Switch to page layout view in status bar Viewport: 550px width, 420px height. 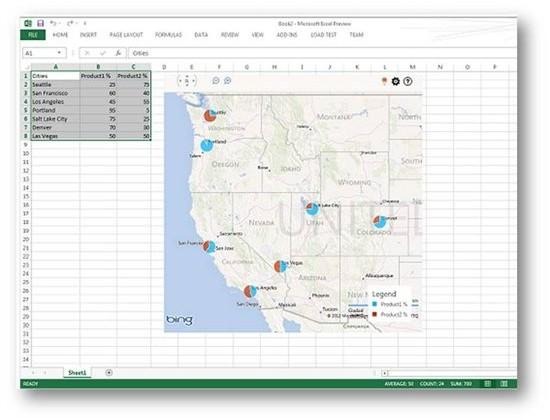(x=504, y=384)
